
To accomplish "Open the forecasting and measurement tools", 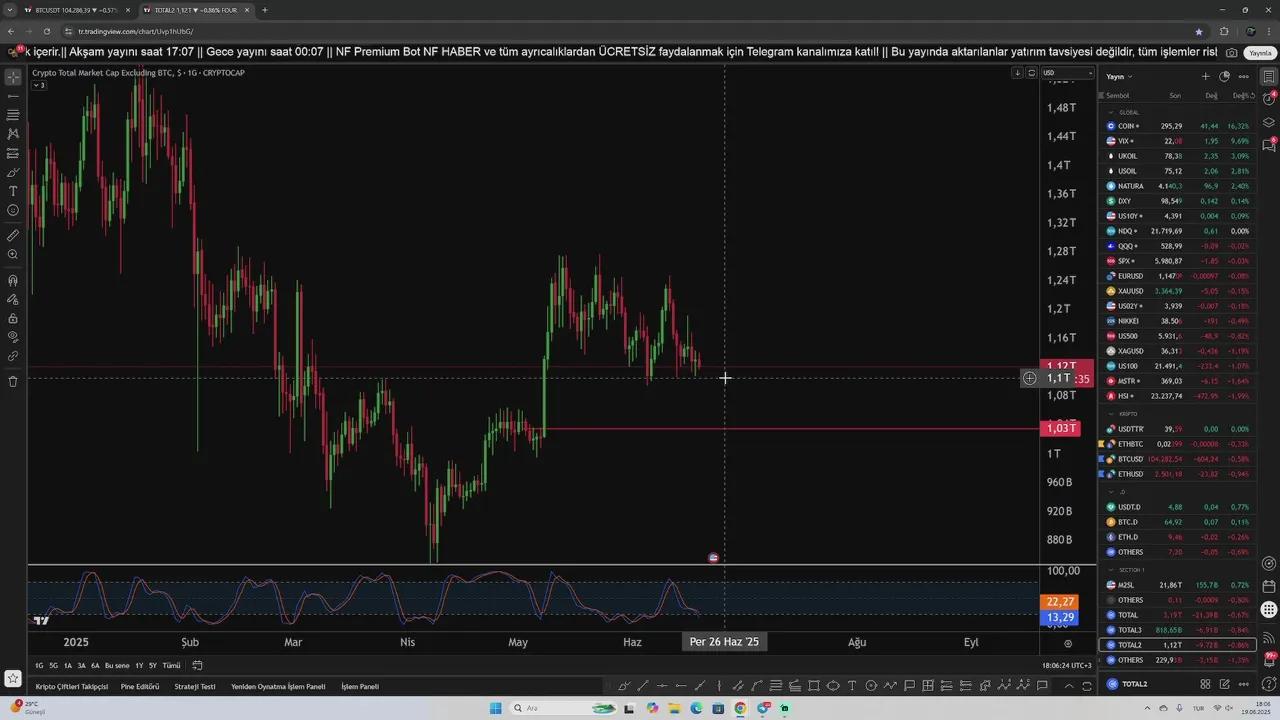I will 13,153.
